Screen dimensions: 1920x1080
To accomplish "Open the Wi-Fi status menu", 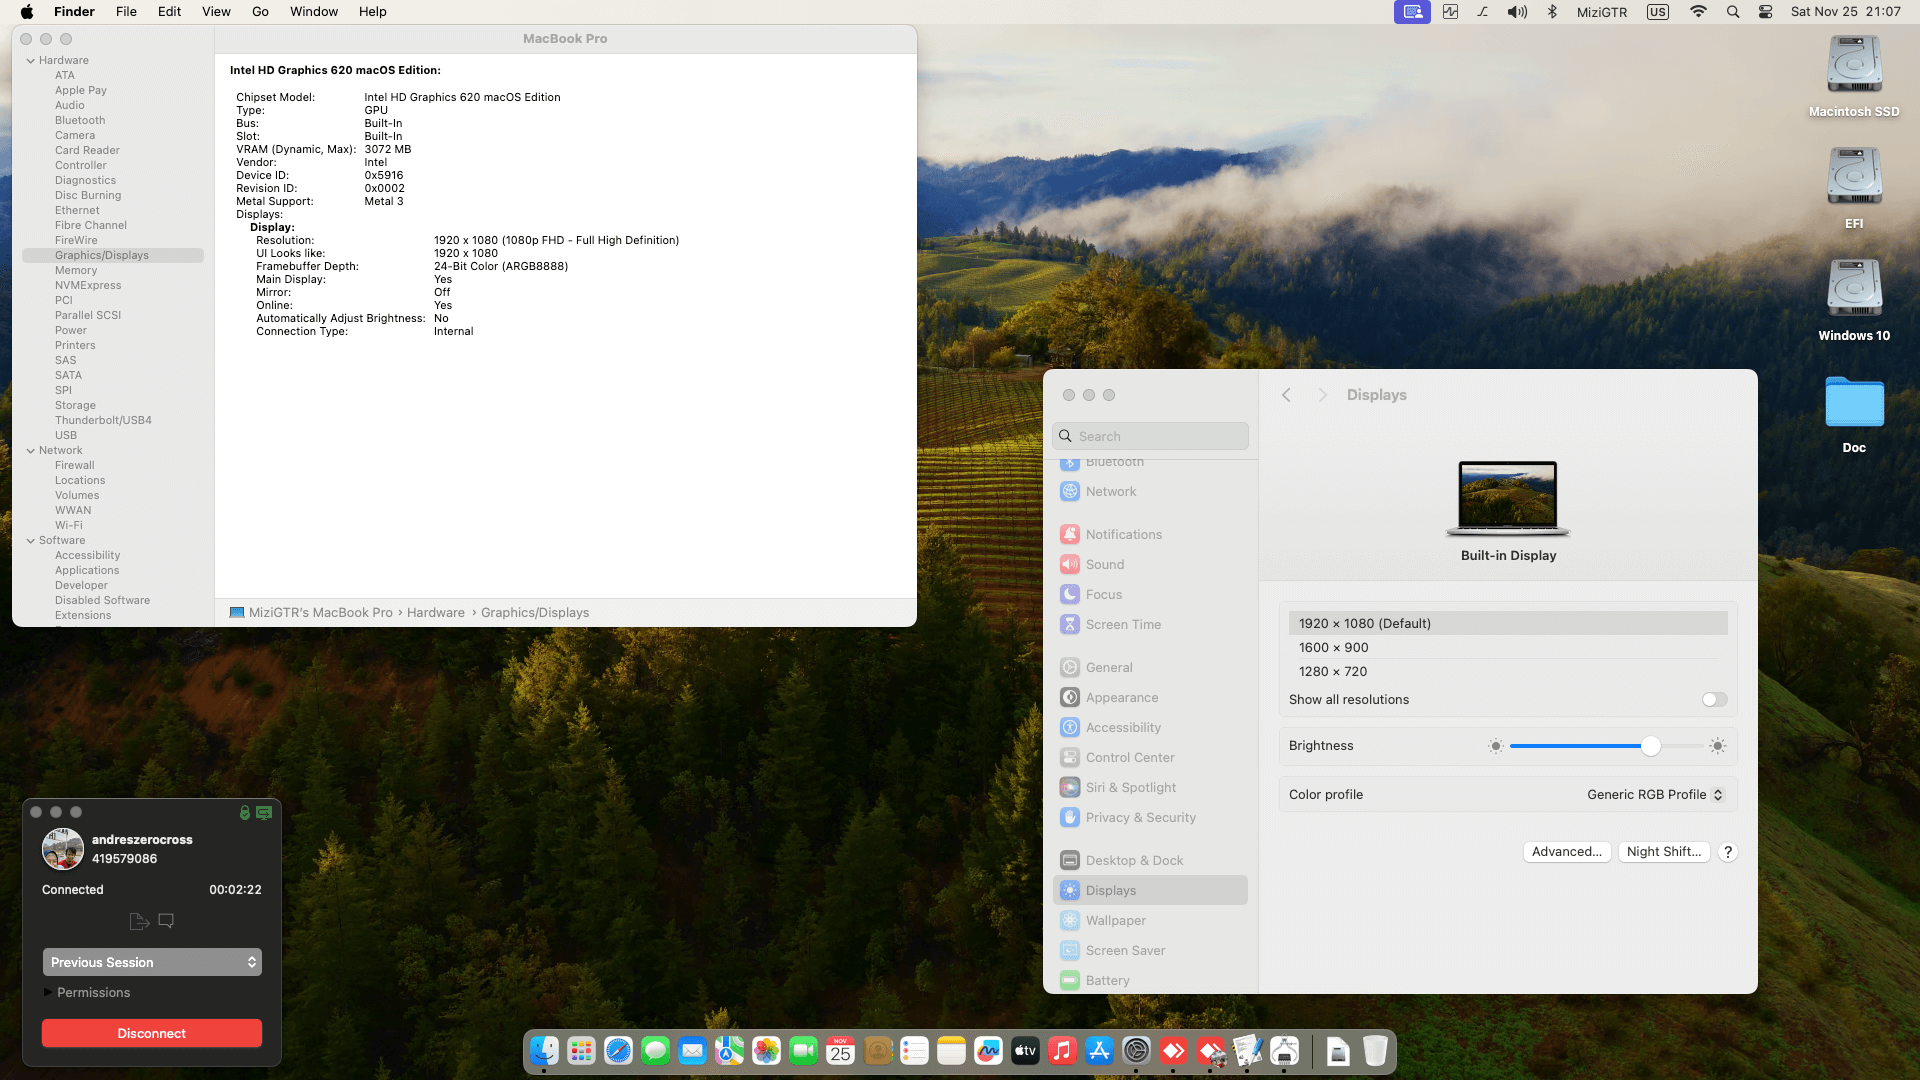I will (1698, 12).
